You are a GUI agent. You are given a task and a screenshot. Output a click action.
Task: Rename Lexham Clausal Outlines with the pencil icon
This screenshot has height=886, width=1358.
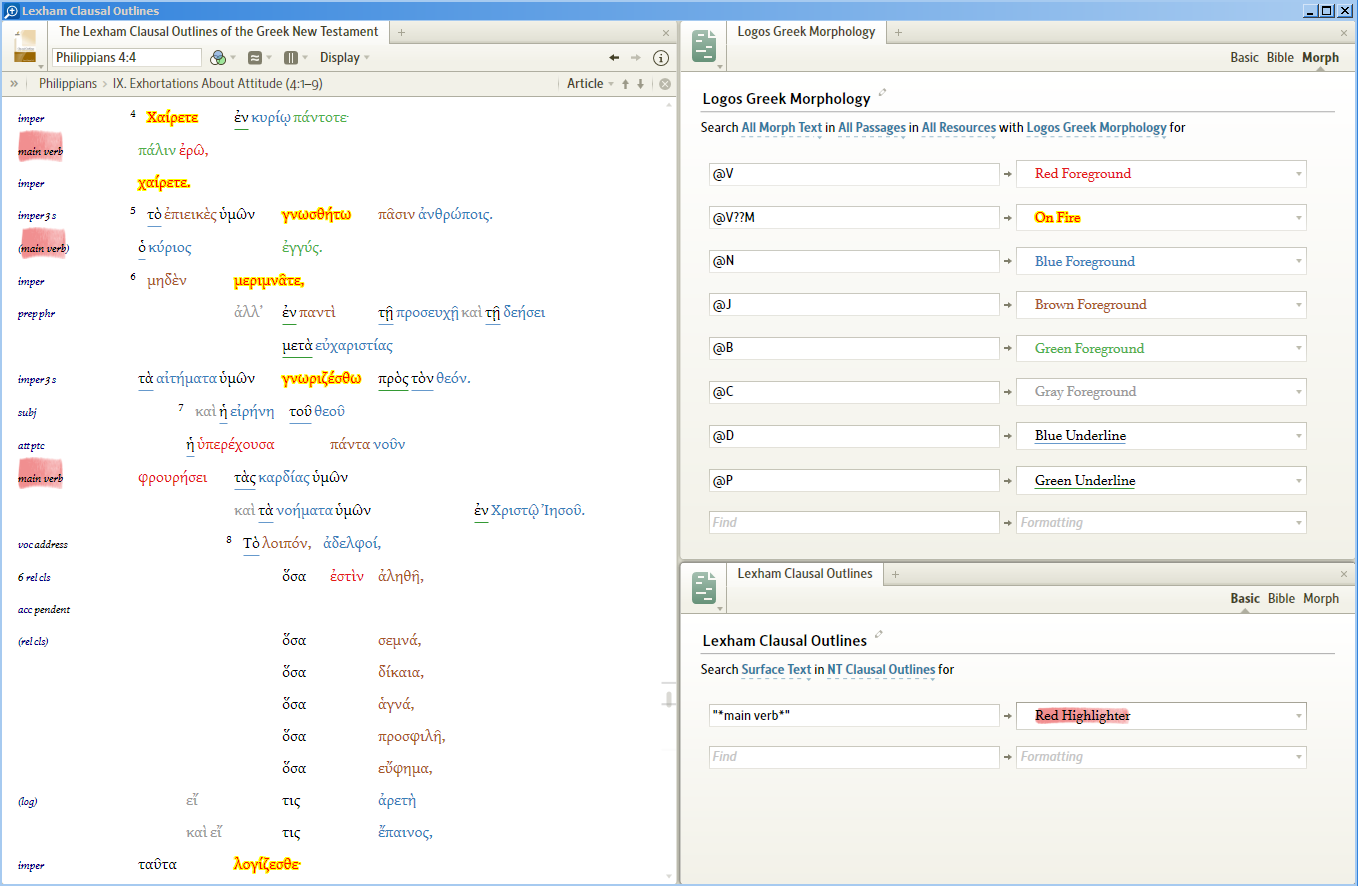[x=880, y=635]
